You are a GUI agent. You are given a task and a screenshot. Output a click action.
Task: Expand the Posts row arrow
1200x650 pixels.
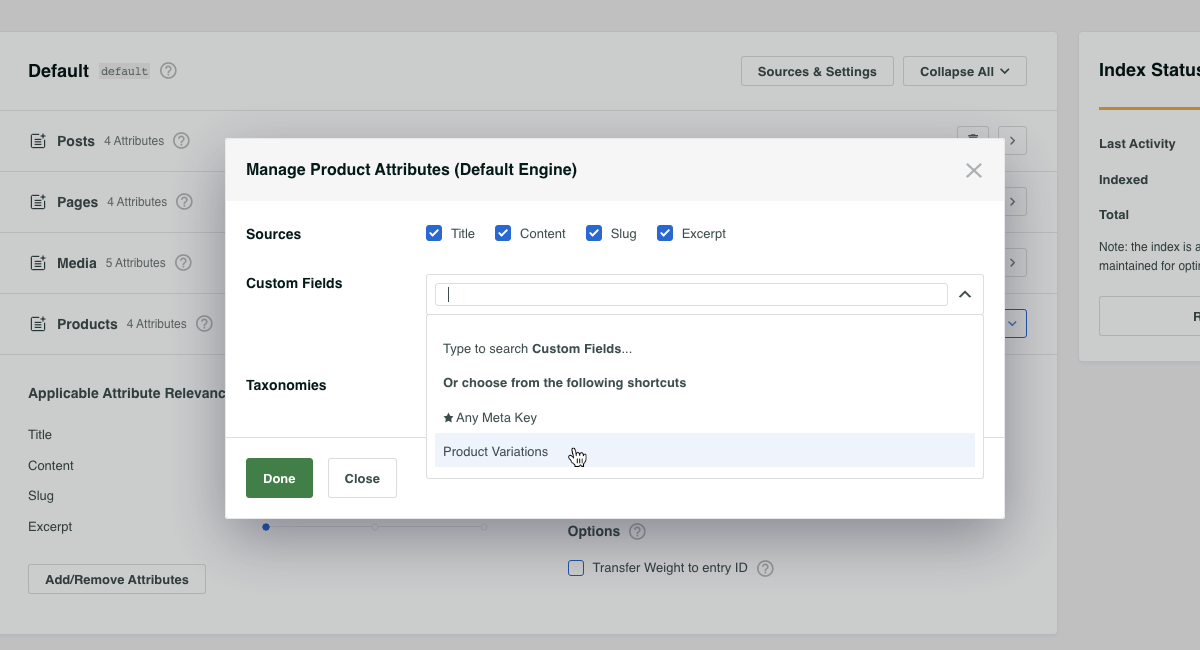(x=1012, y=141)
